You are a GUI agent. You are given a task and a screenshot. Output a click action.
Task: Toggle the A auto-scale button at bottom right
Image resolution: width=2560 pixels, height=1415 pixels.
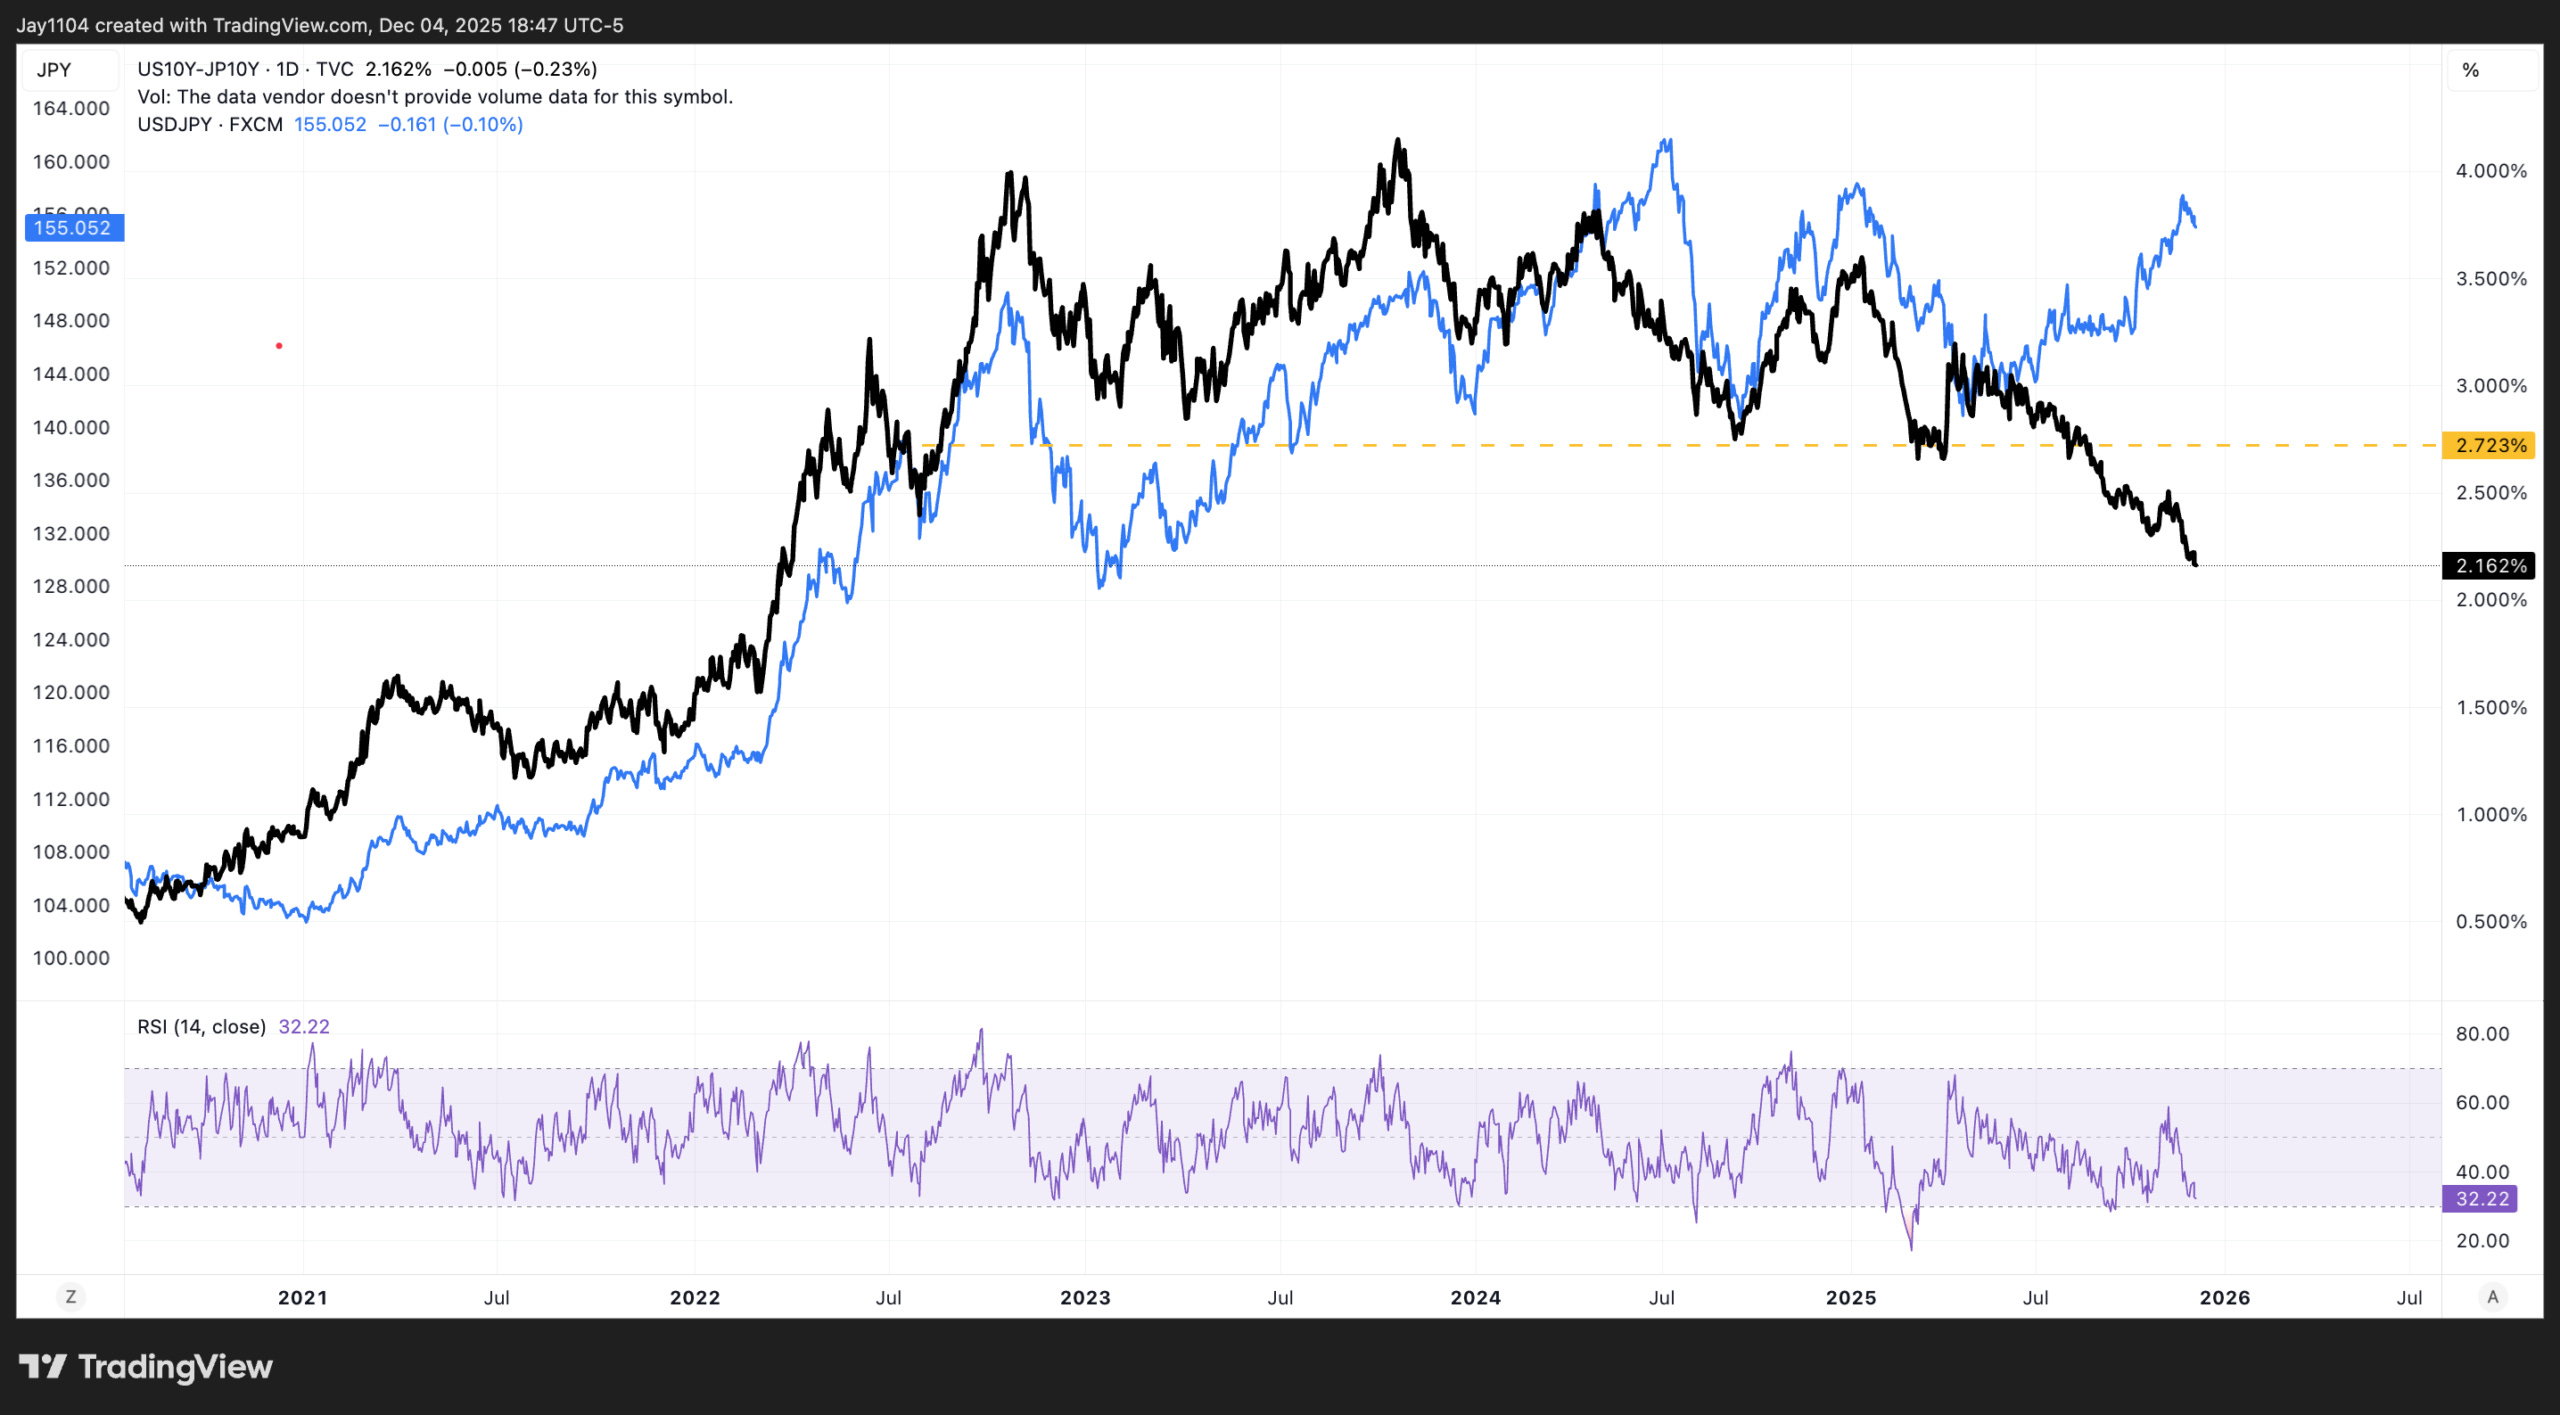[x=2492, y=1297]
